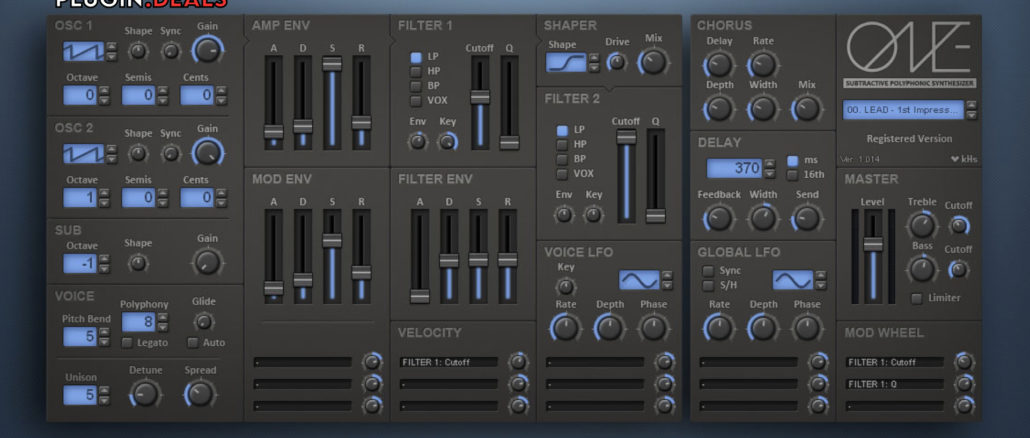Viewport: 1030px width, 438px height.
Task: Click the Amp Env Sustain slider
Action: pyautogui.click(x=332, y=102)
